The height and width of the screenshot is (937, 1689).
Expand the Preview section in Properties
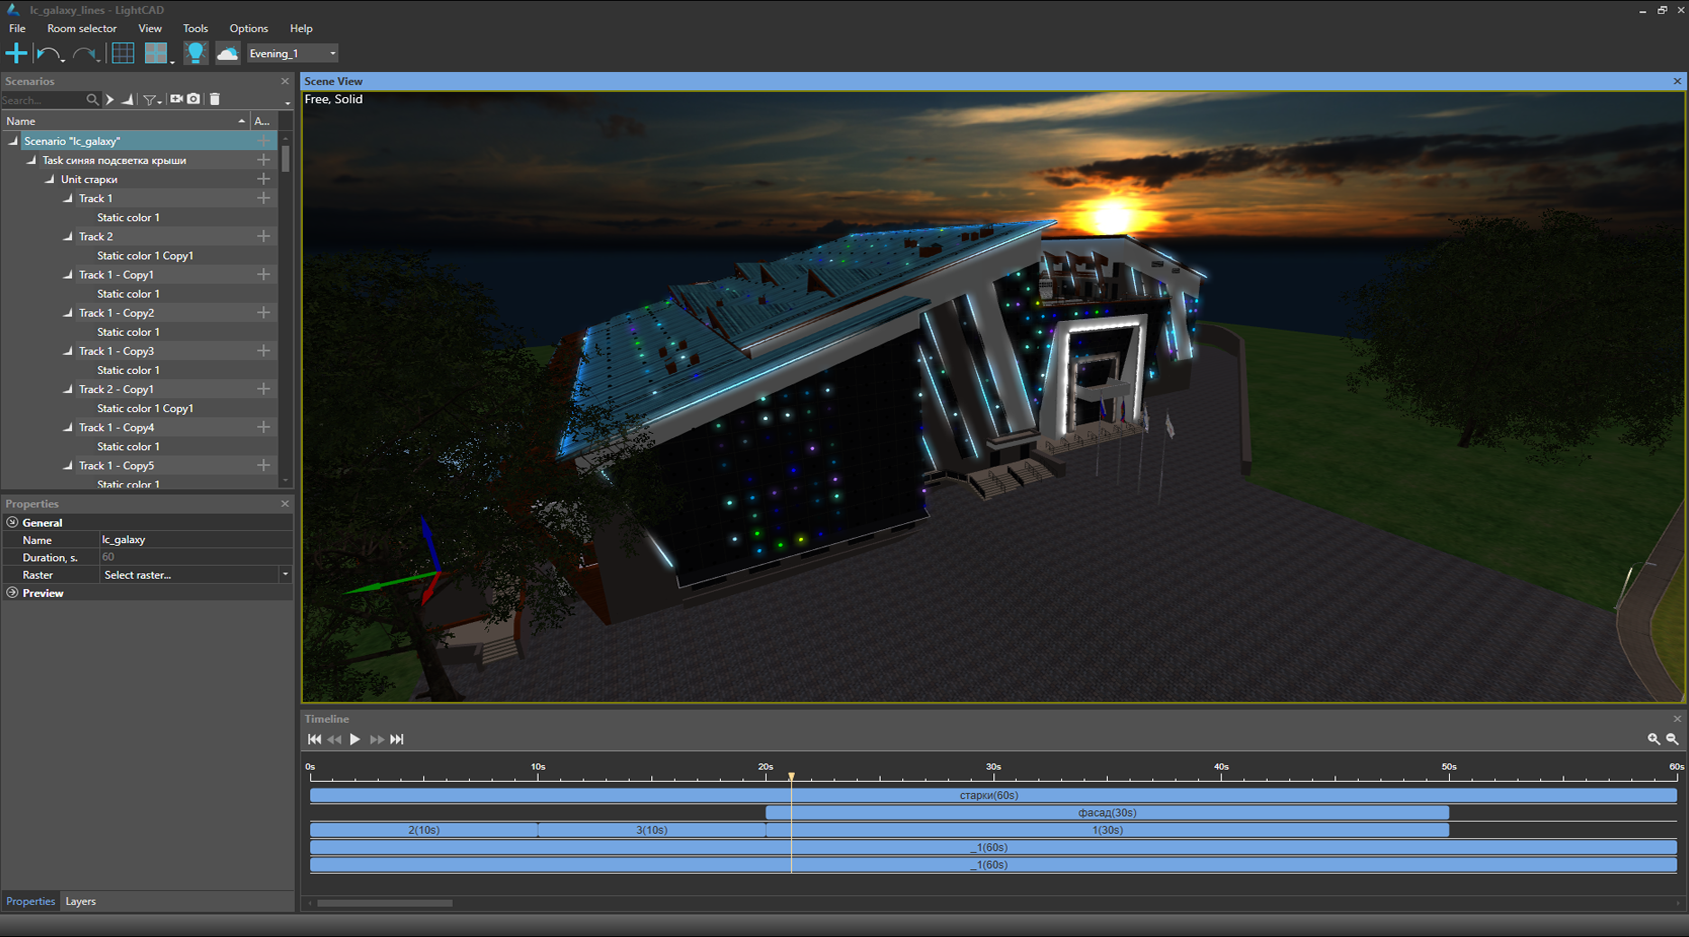pos(13,593)
